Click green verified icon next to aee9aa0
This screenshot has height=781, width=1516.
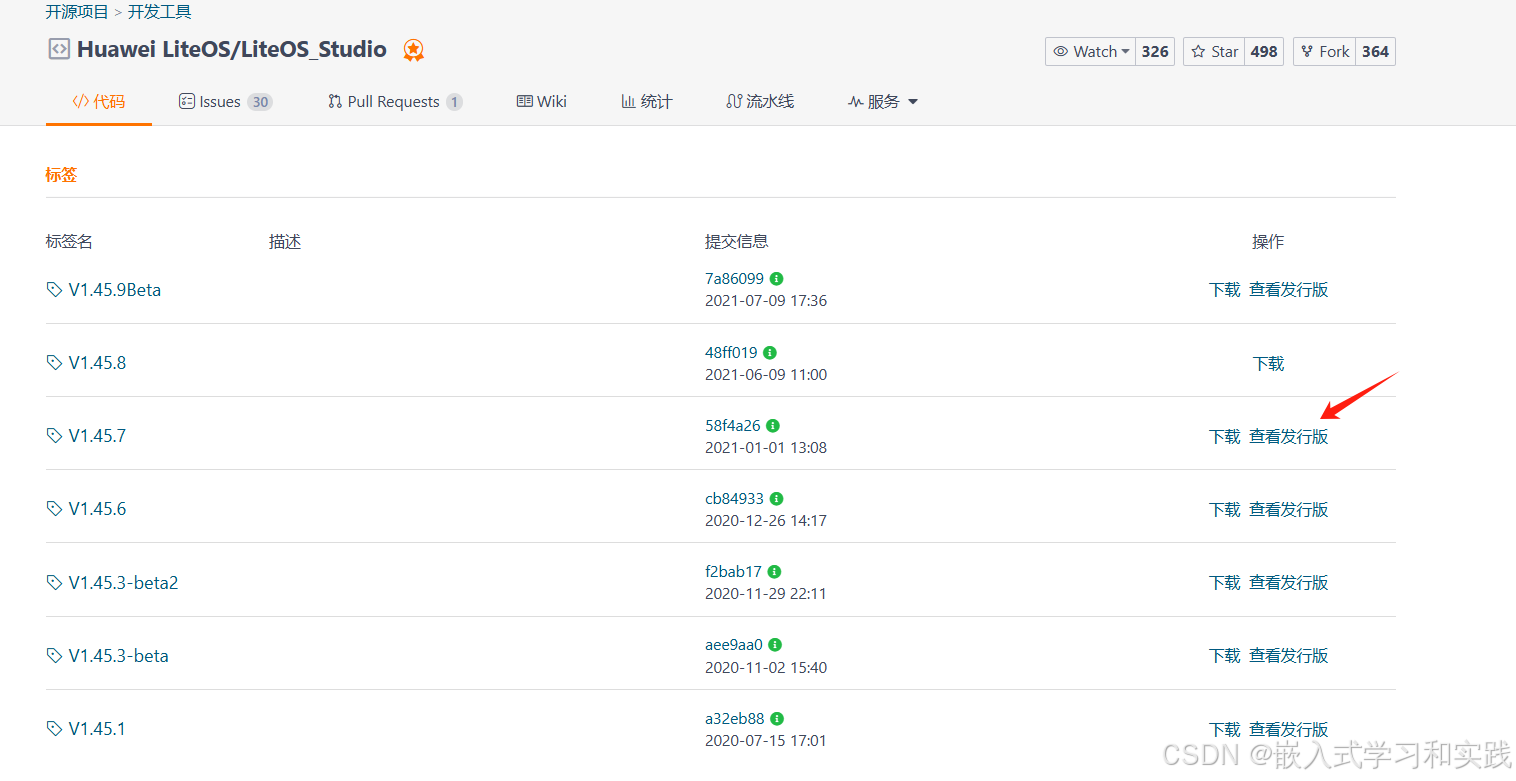[776, 645]
